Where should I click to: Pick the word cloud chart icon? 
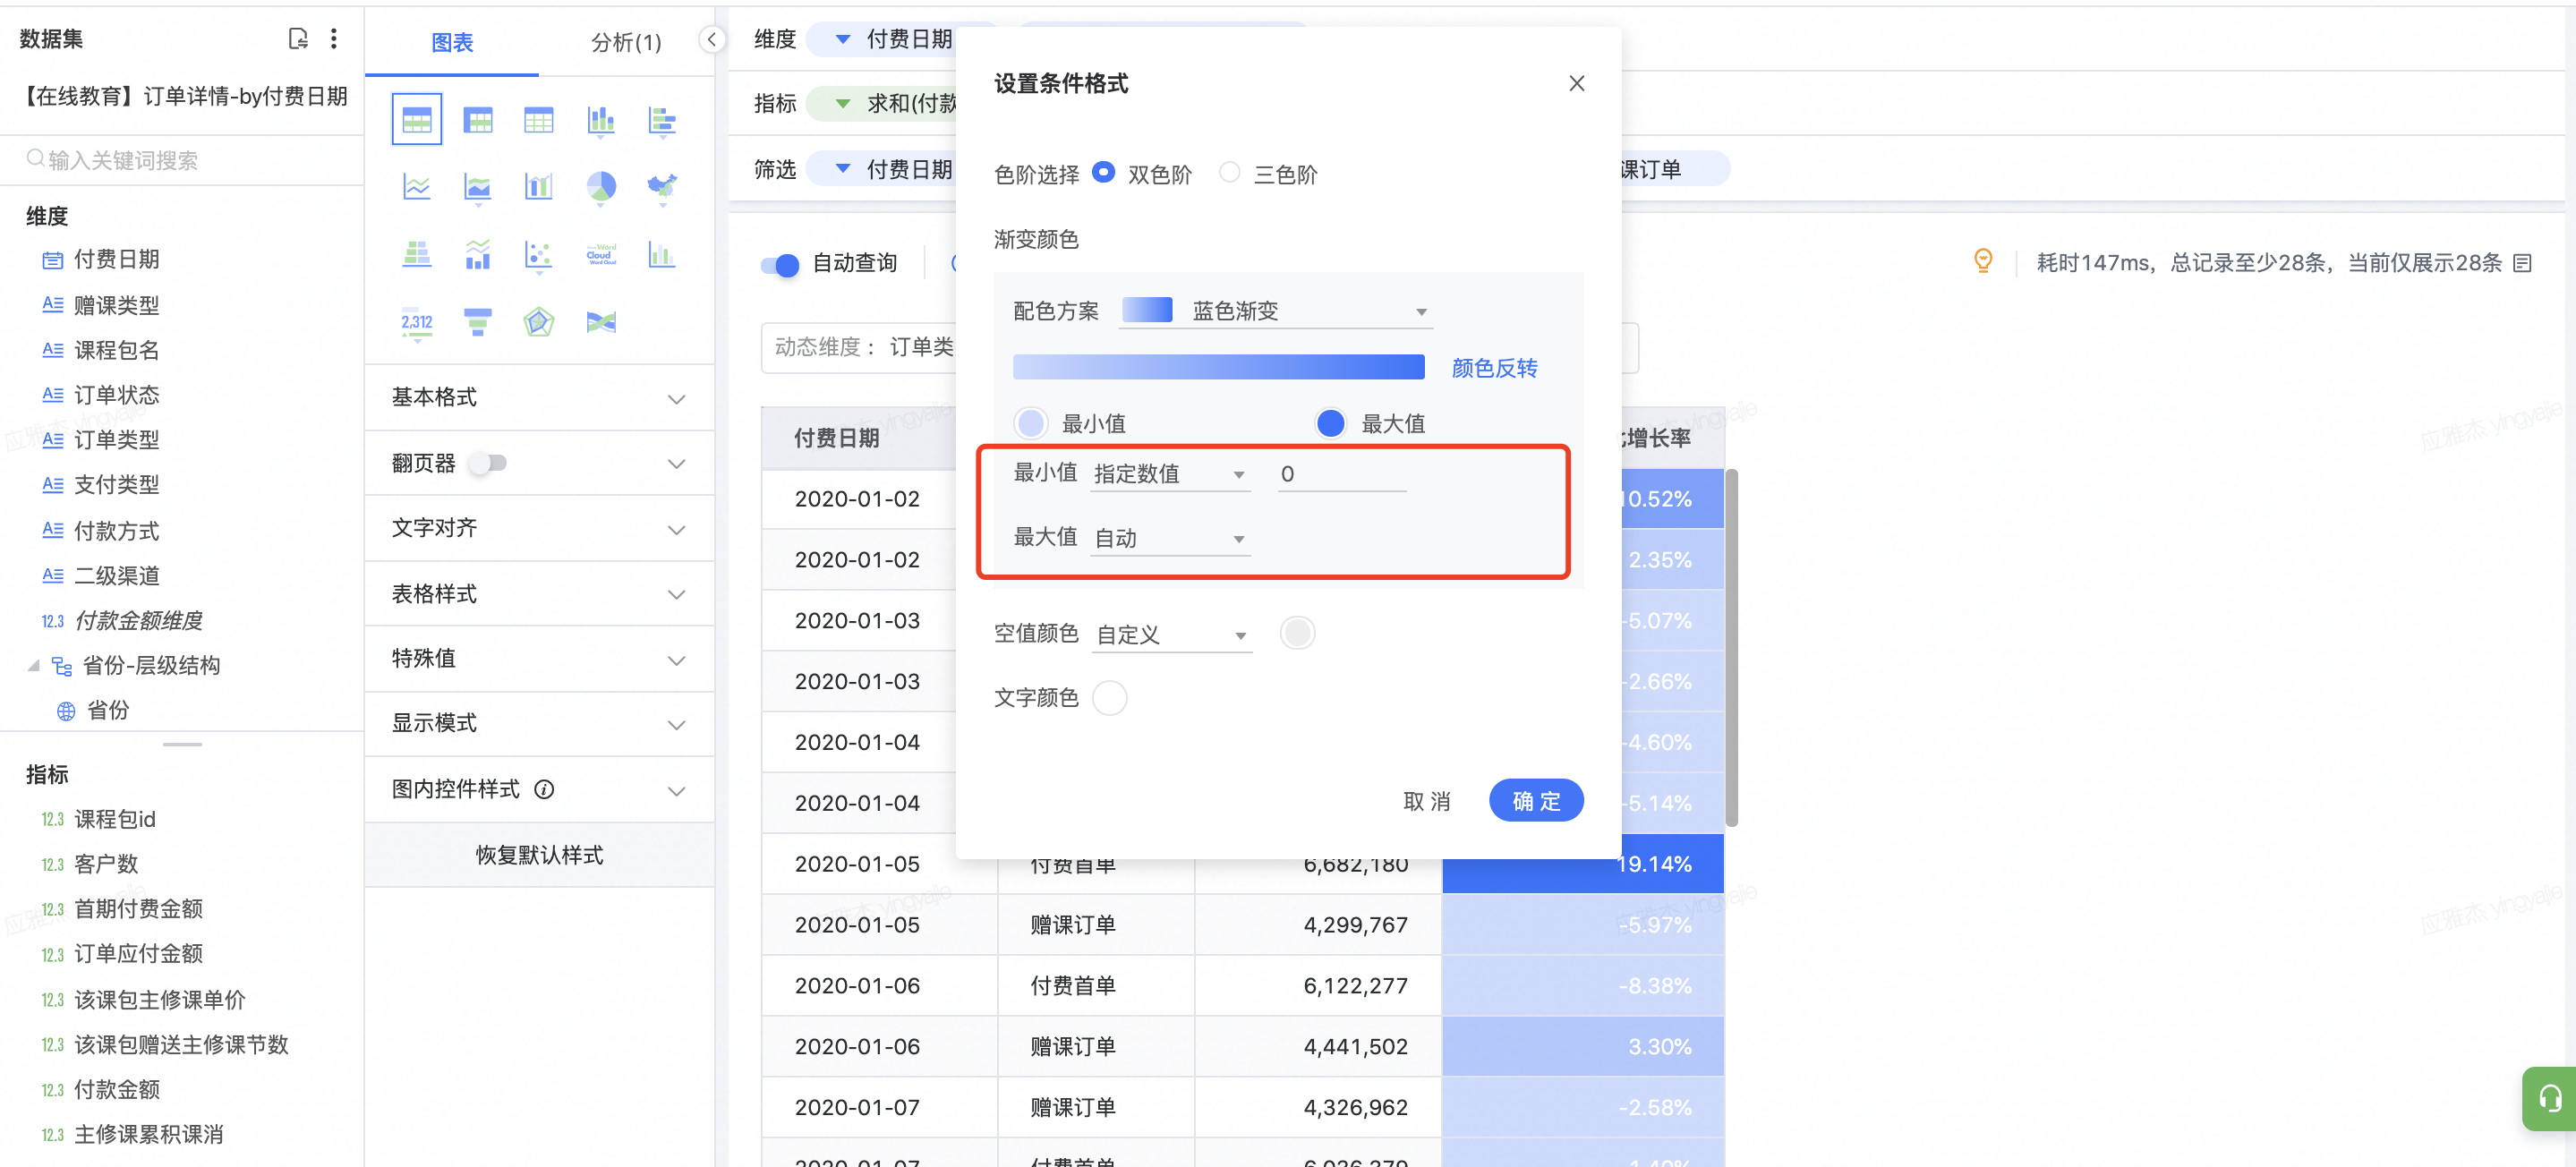point(600,255)
